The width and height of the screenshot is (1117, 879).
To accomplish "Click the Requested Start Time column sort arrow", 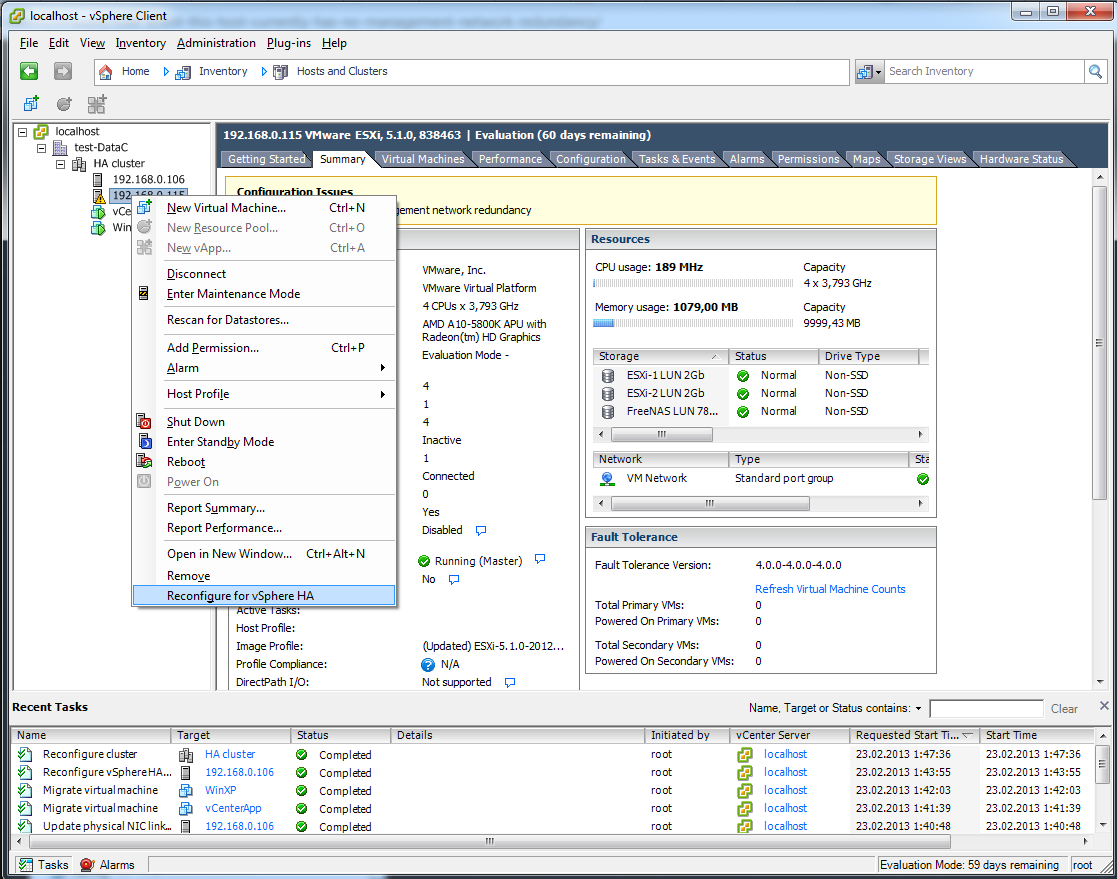I will tap(967, 735).
